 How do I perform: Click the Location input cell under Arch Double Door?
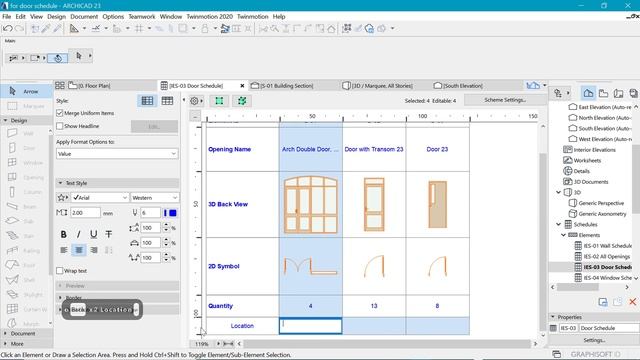311,326
